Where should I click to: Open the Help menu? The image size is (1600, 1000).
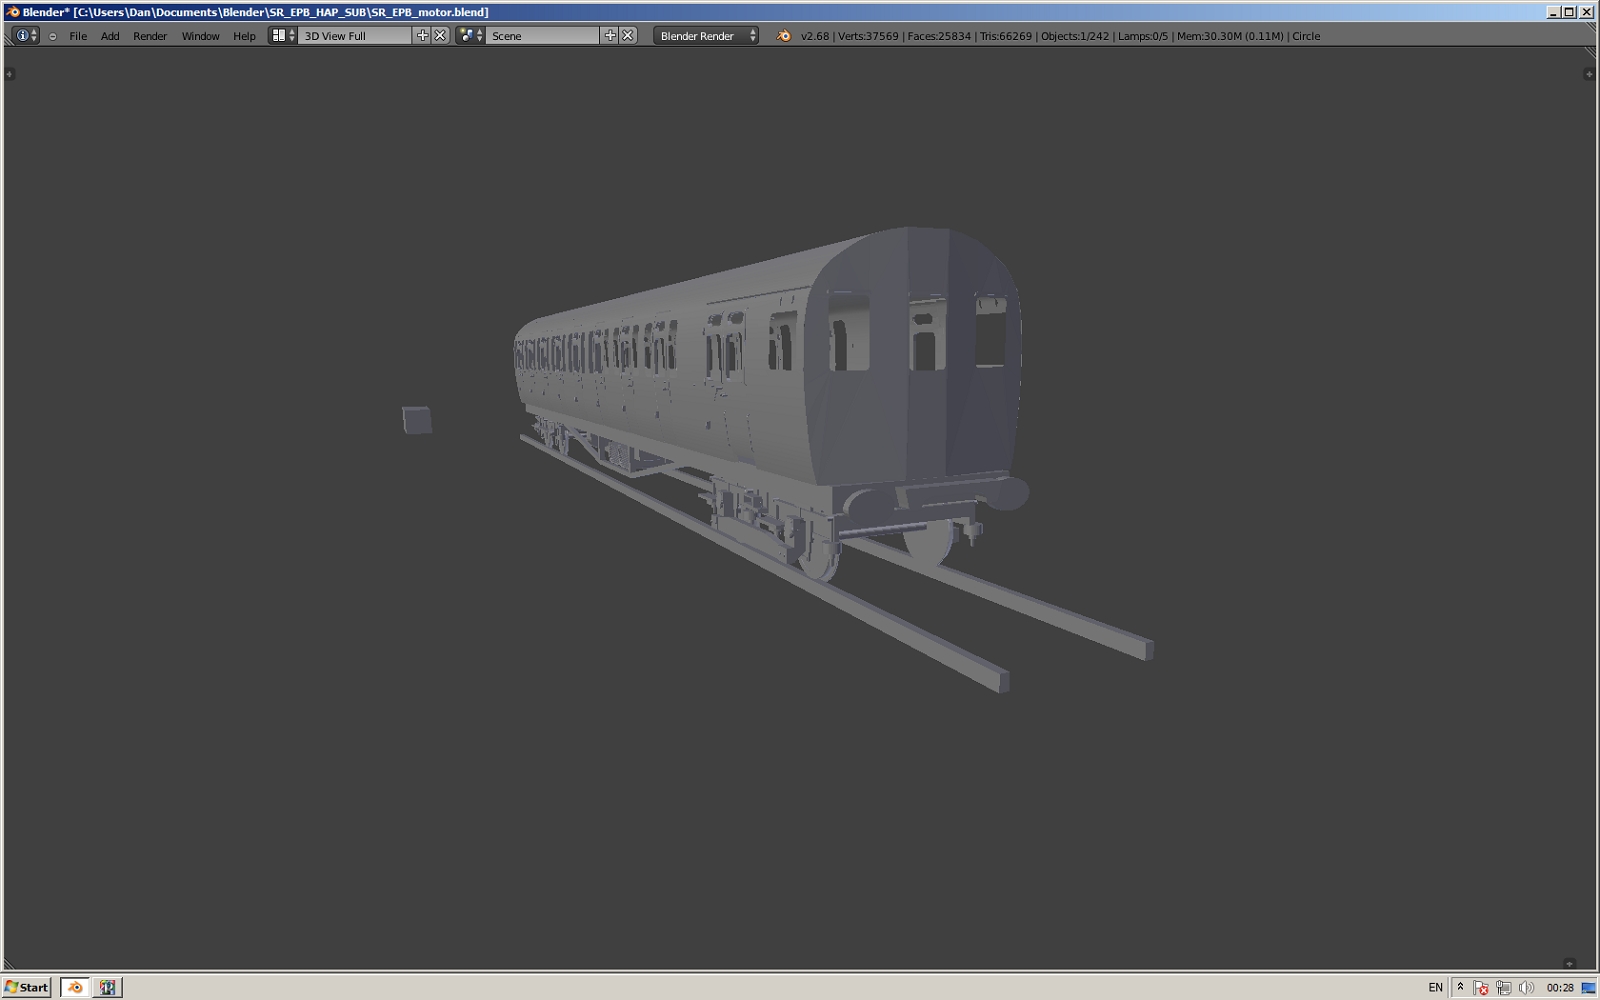click(x=244, y=36)
